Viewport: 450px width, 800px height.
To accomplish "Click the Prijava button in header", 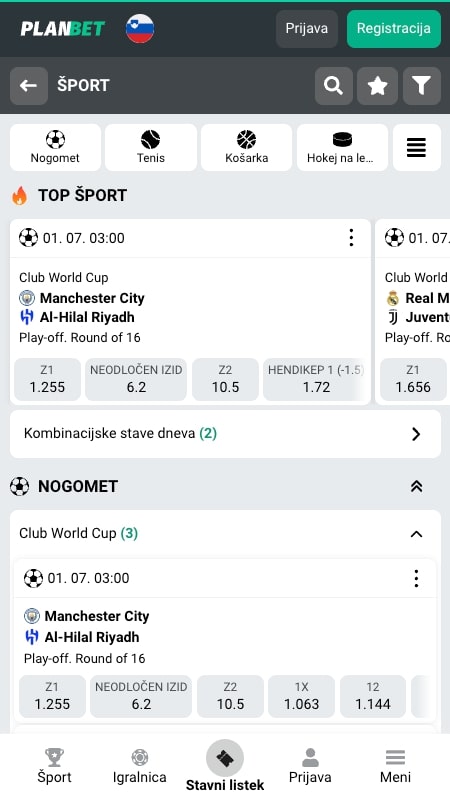I will (307, 29).
